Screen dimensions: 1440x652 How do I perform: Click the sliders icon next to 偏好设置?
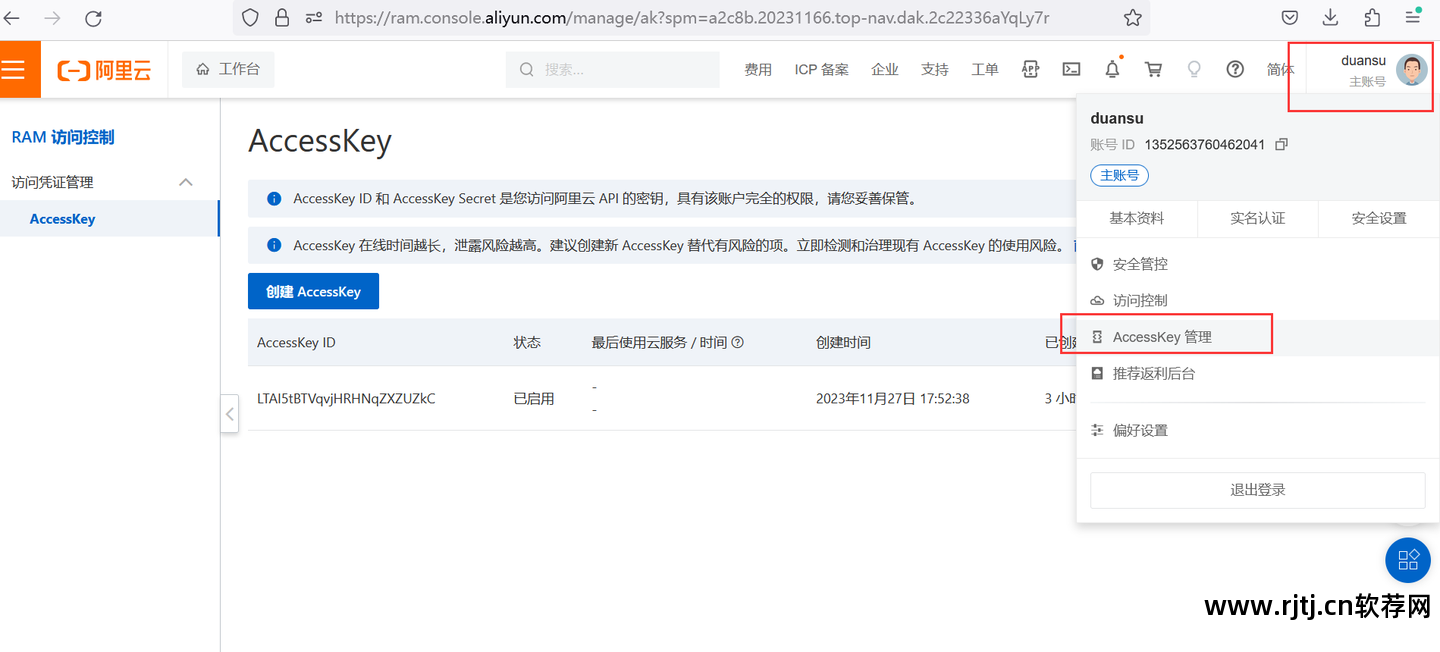coord(1097,430)
